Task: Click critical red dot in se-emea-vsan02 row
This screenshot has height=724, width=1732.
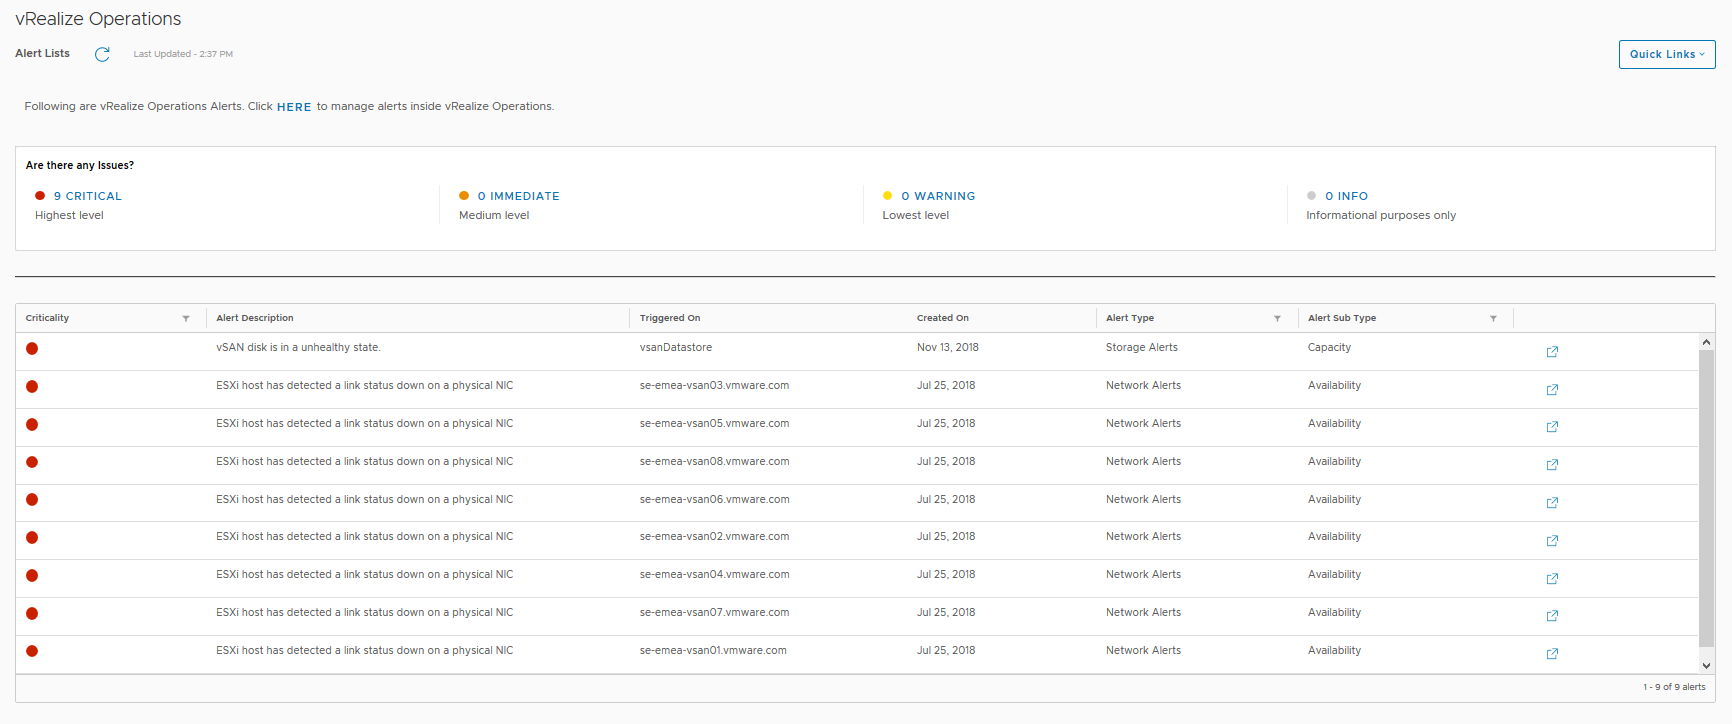Action: 32,537
